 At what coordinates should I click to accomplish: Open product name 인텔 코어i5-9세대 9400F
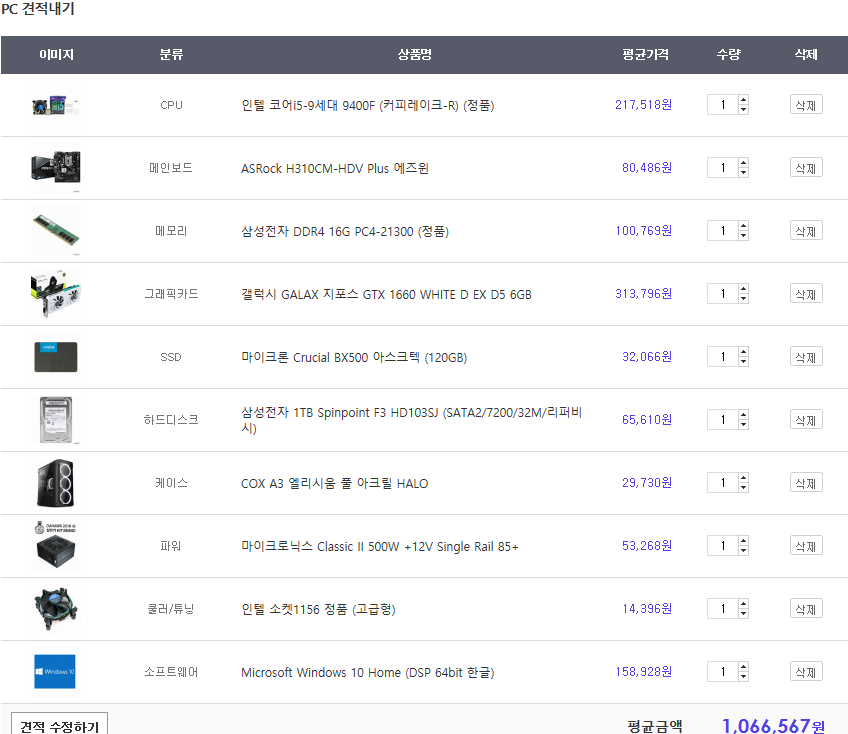(368, 105)
